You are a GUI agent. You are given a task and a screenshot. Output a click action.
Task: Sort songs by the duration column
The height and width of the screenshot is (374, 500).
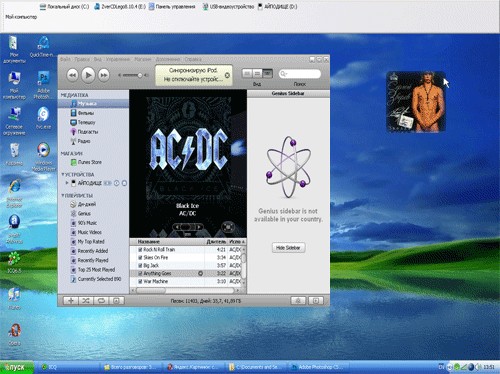pos(216,241)
